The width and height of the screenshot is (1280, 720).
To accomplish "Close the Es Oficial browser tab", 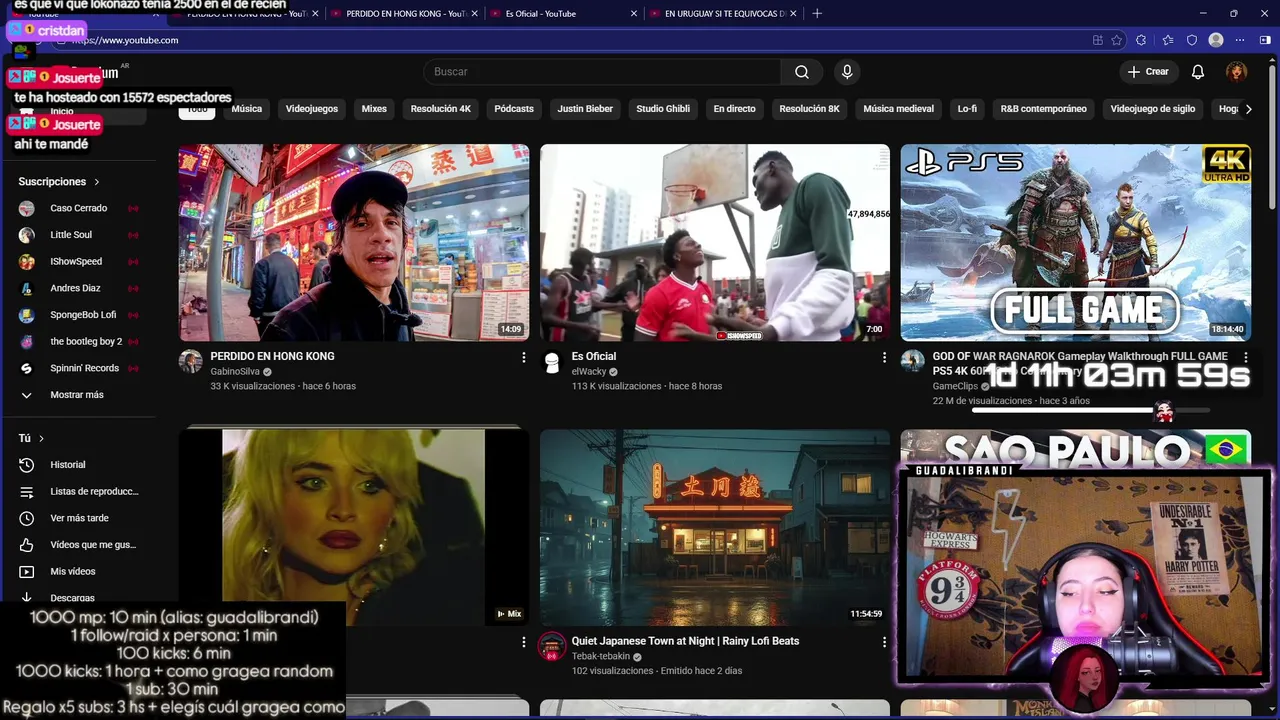I will pyautogui.click(x=634, y=13).
